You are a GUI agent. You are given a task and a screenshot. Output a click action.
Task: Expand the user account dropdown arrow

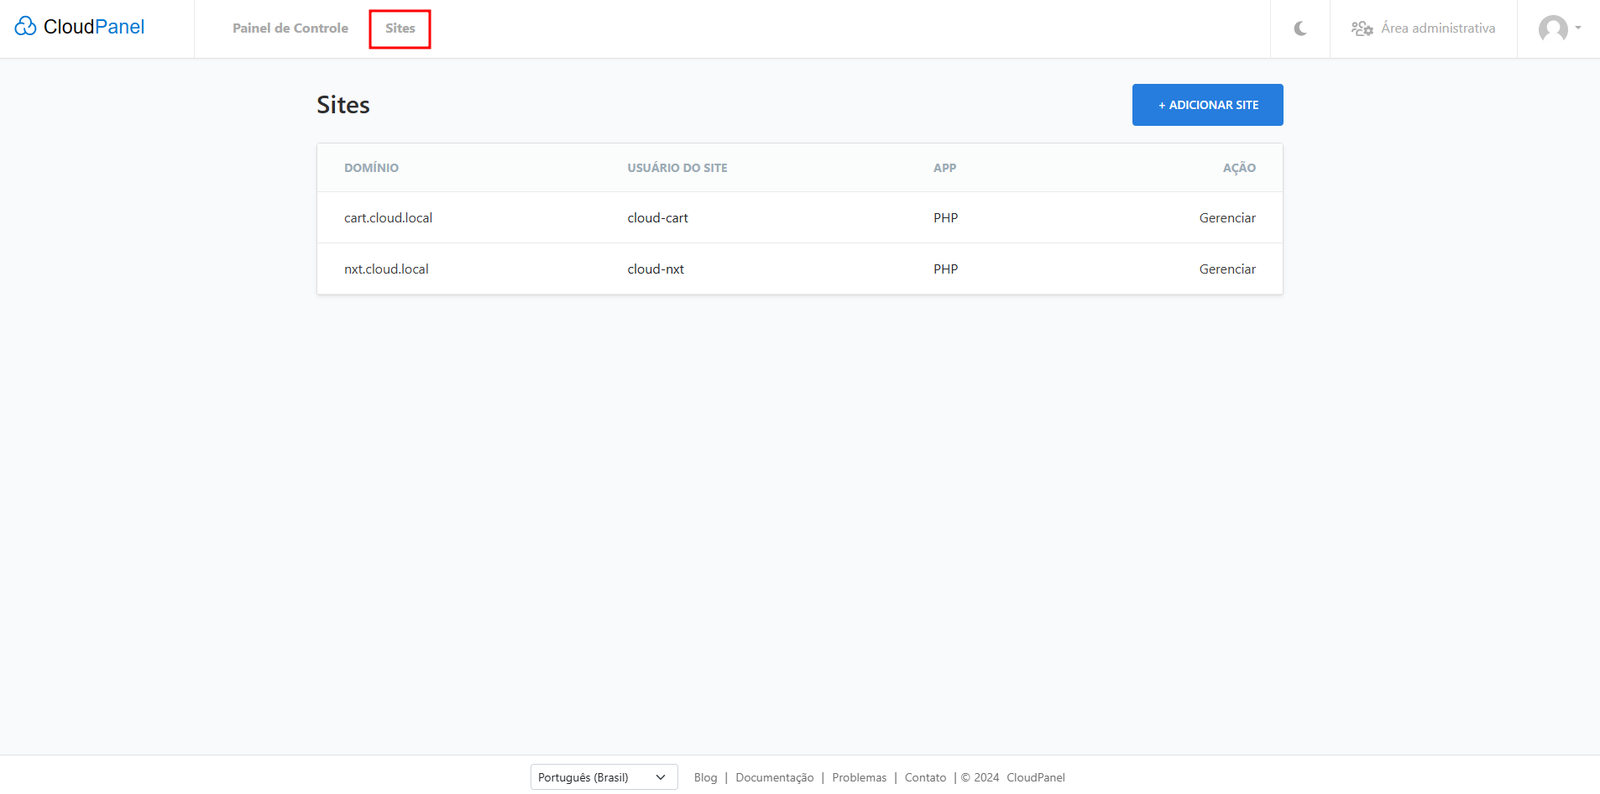coord(1578,28)
